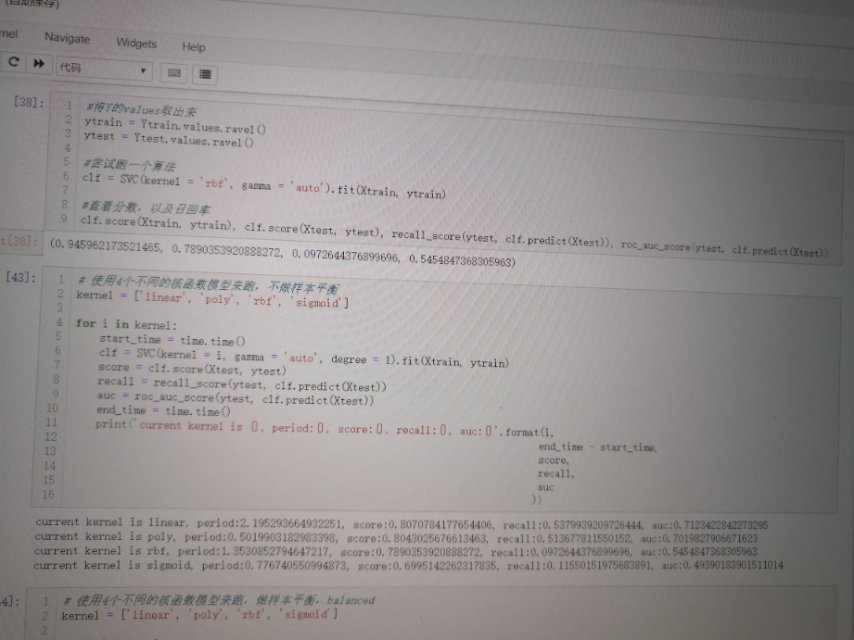Click output line for linear kernel

pyautogui.click(x=401, y=524)
